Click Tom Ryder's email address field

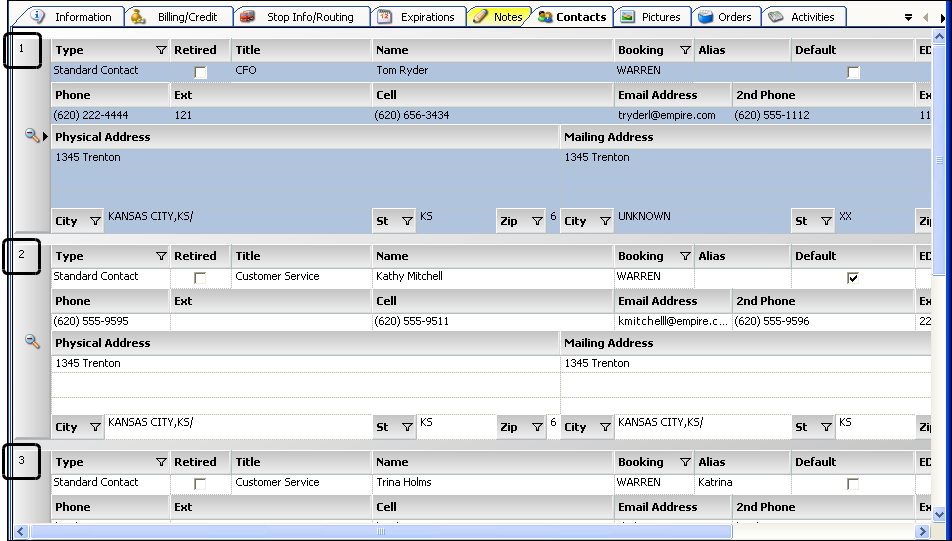pyautogui.click(x=667, y=116)
